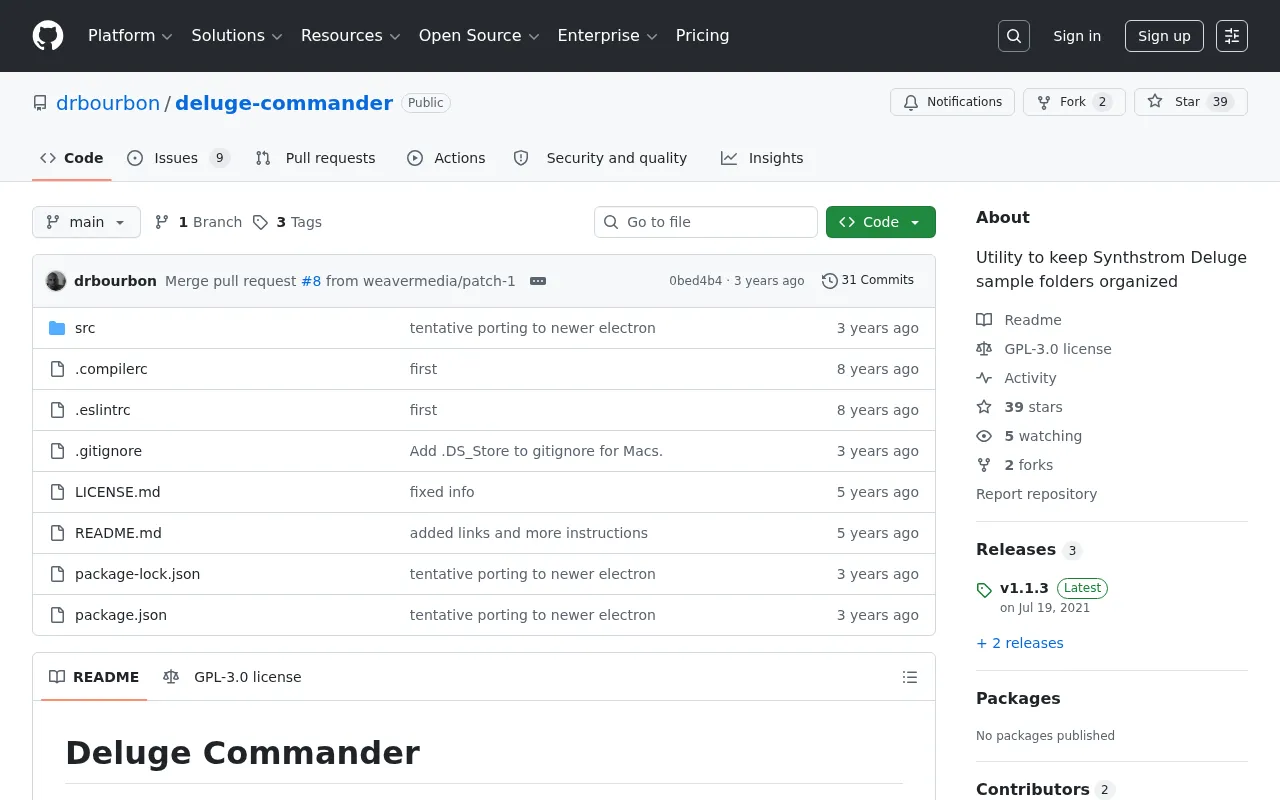Viewport: 1280px width, 800px height.
Task: Open the .eslintrc file
Action: [x=103, y=410]
